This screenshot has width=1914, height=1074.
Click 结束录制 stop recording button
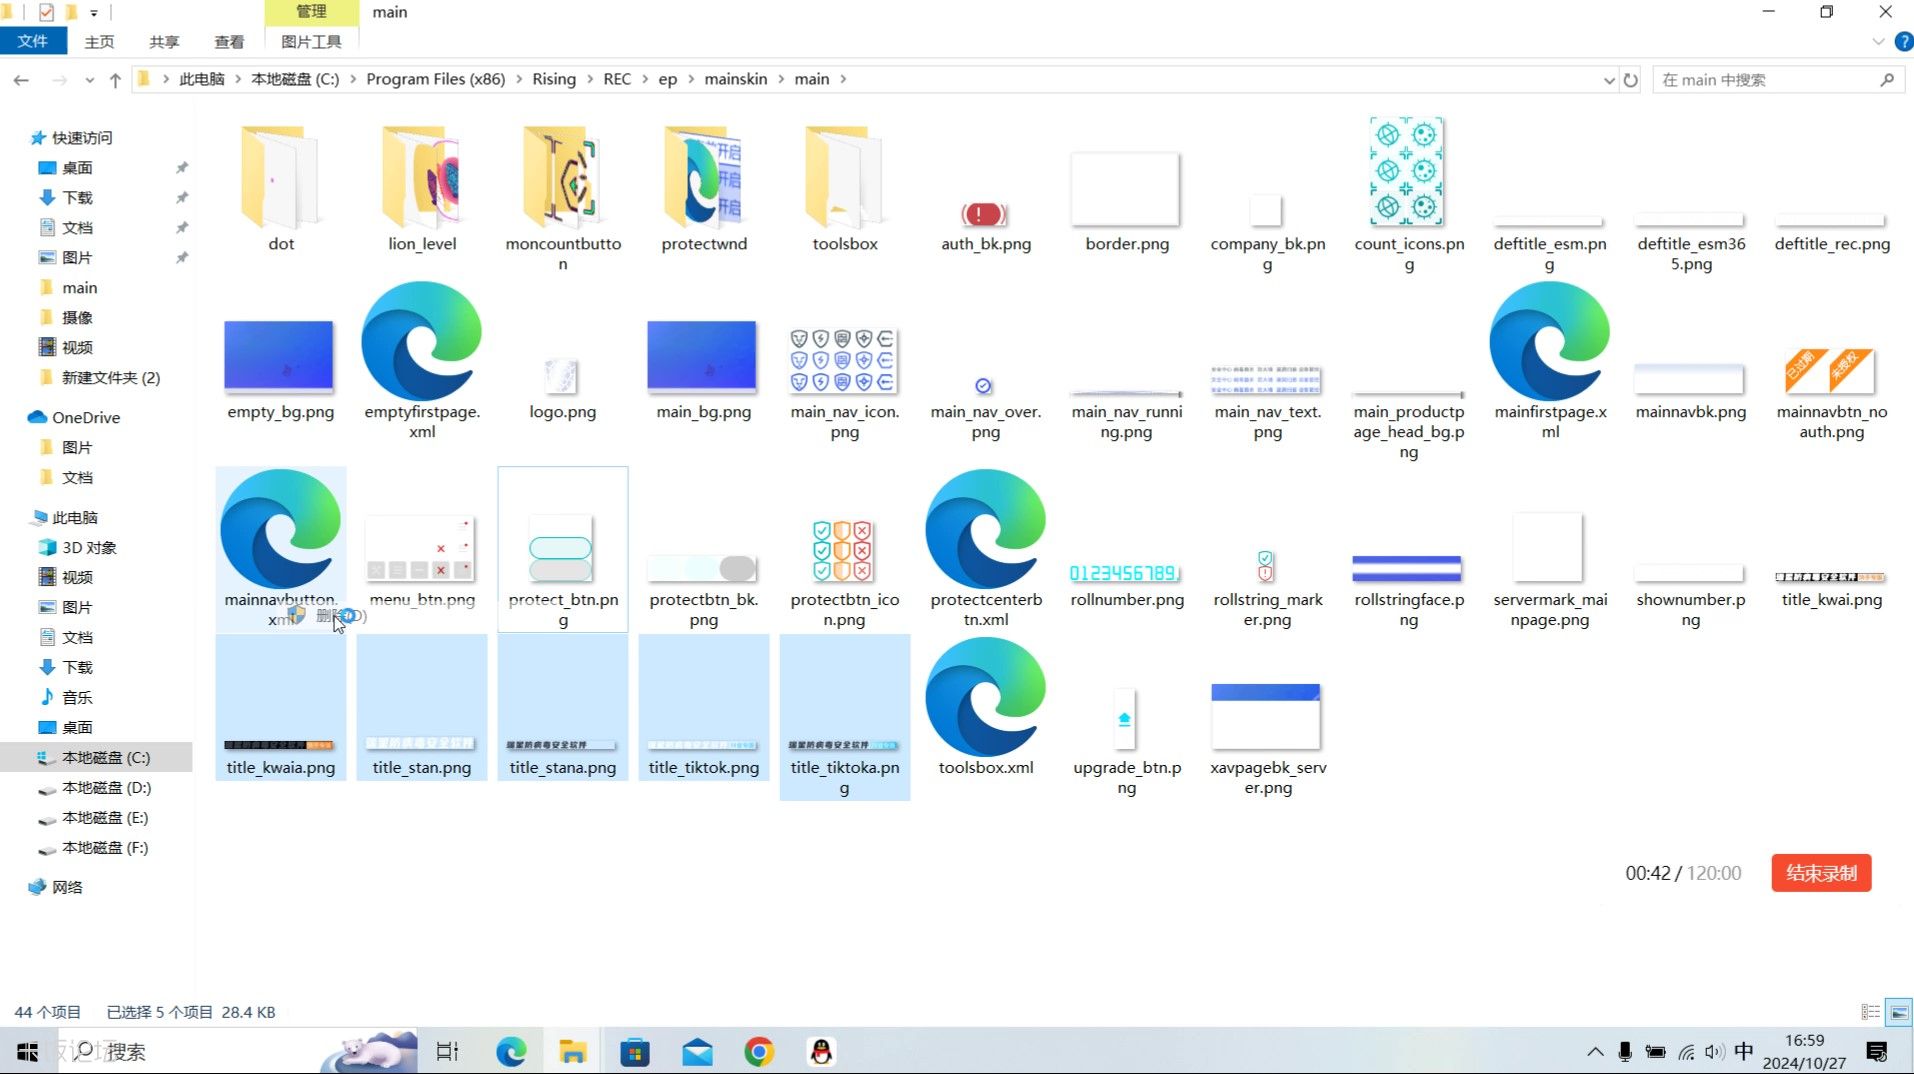[1821, 873]
